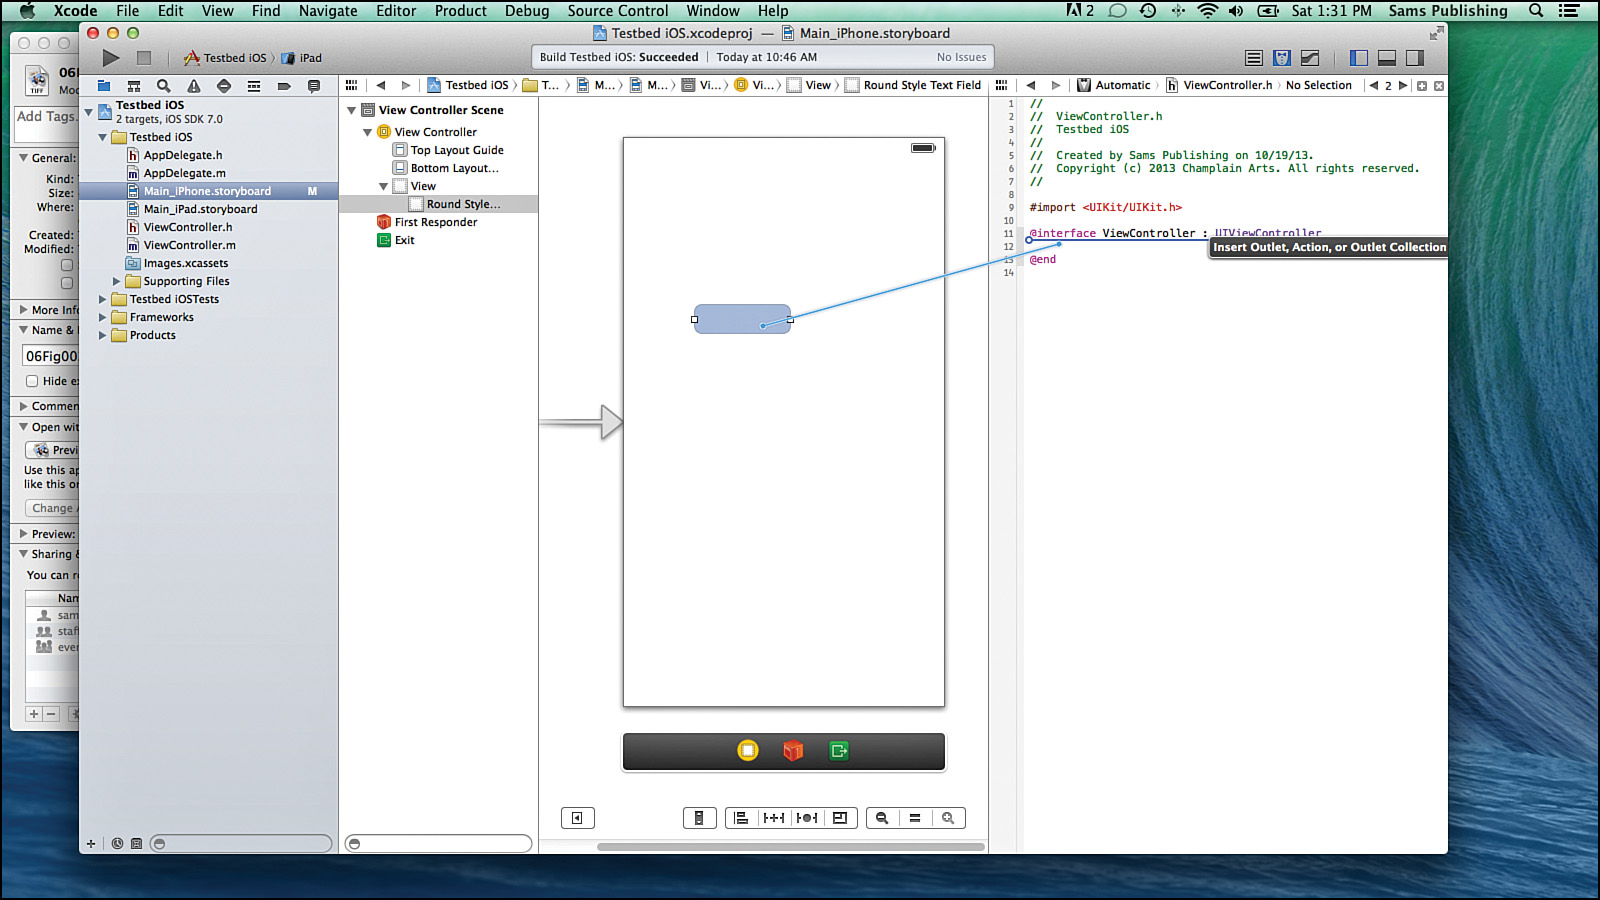Show the Breakpoint navigator
1600x900 pixels.
pyautogui.click(x=284, y=86)
